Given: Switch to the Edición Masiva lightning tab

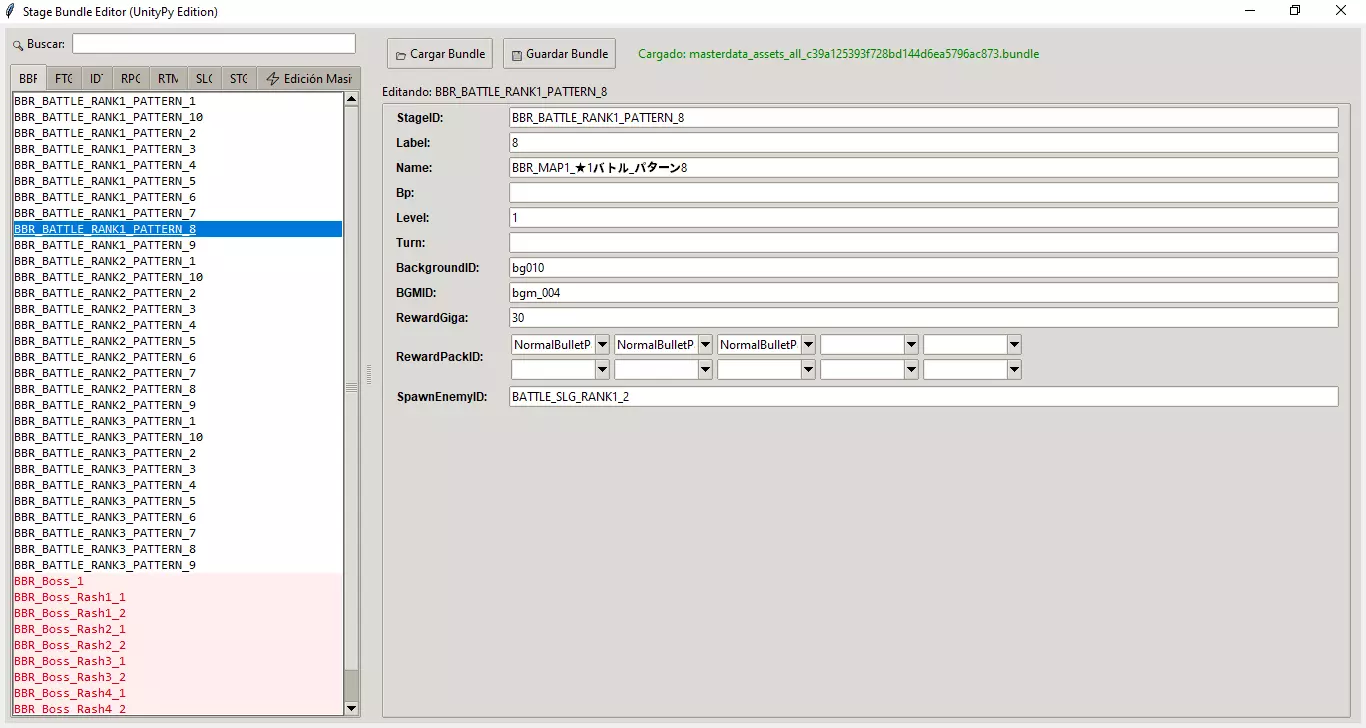Looking at the screenshot, I should click(x=309, y=79).
